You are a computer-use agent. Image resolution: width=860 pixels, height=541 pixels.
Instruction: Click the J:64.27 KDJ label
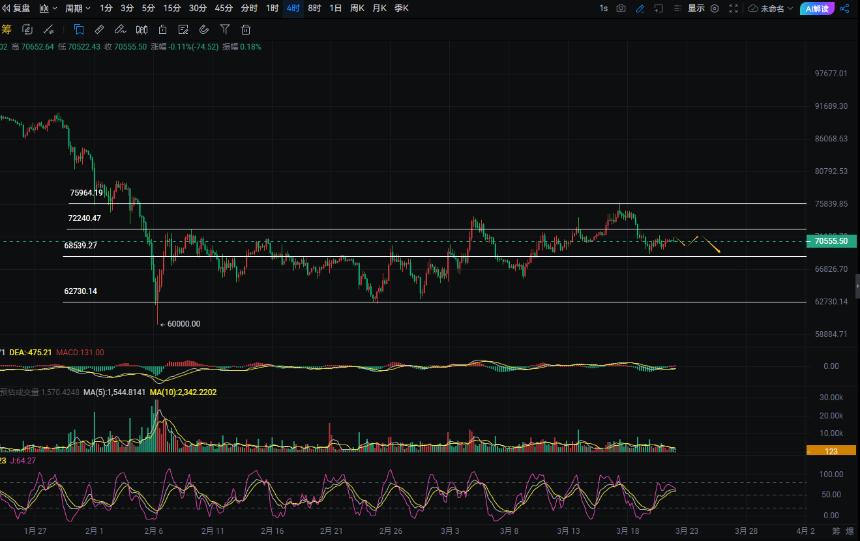click(23, 460)
